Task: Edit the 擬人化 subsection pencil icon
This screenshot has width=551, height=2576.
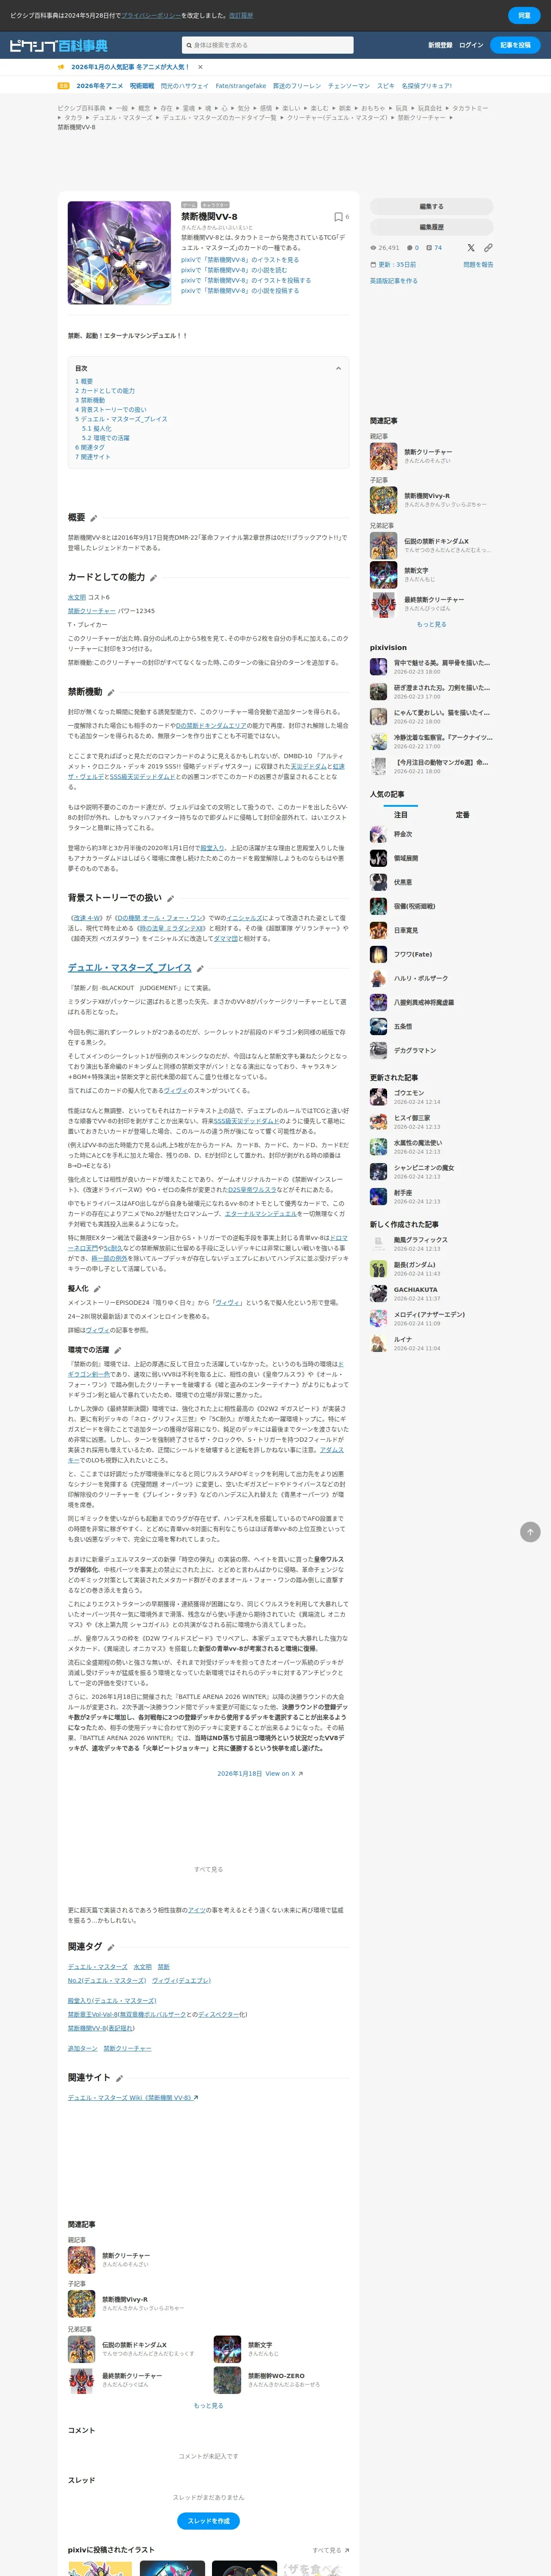Action: point(97,1289)
